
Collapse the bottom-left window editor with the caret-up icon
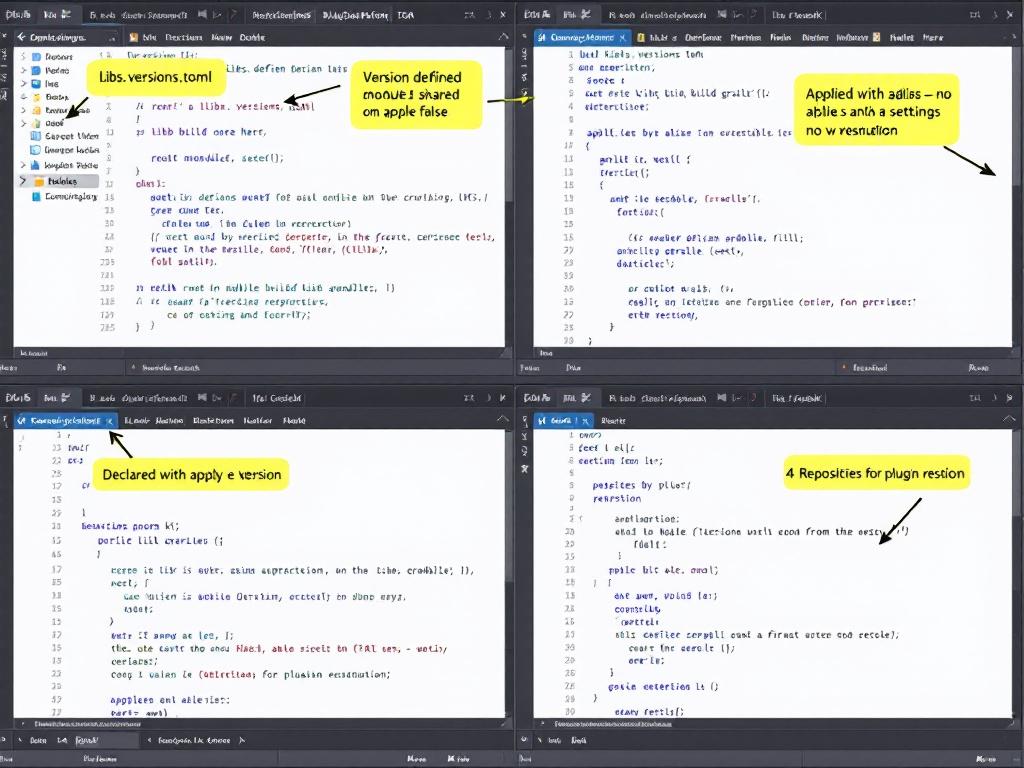pyautogui.click(x=502, y=419)
